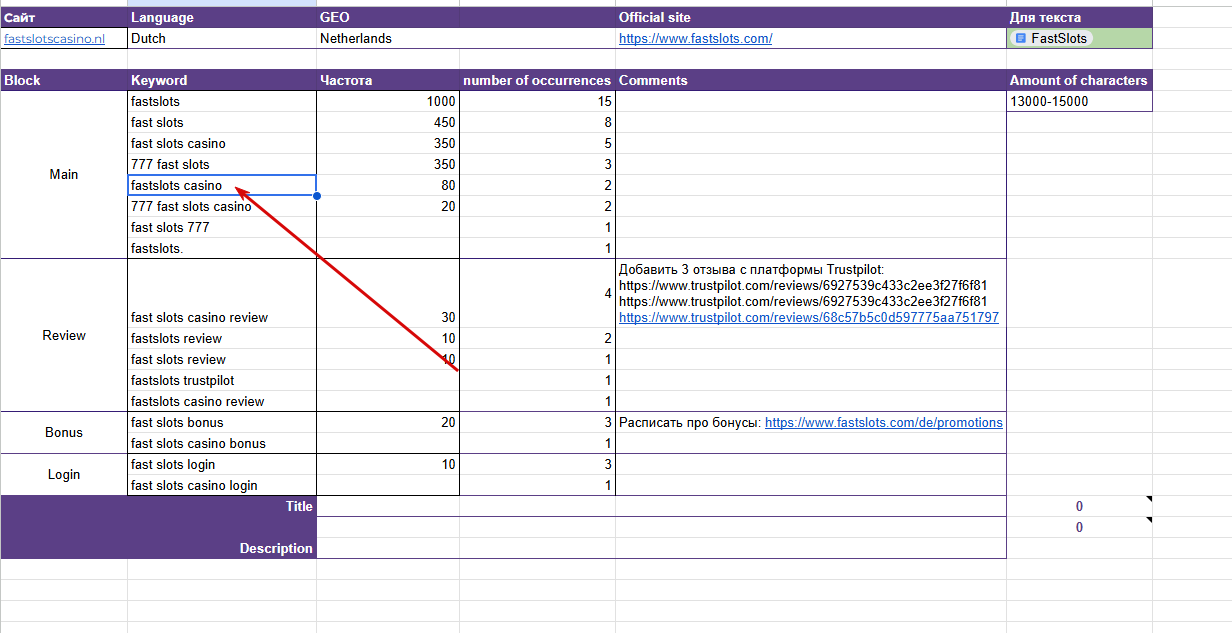Select the "fast slots bonus" keyword cell

pyautogui.click(x=222, y=422)
